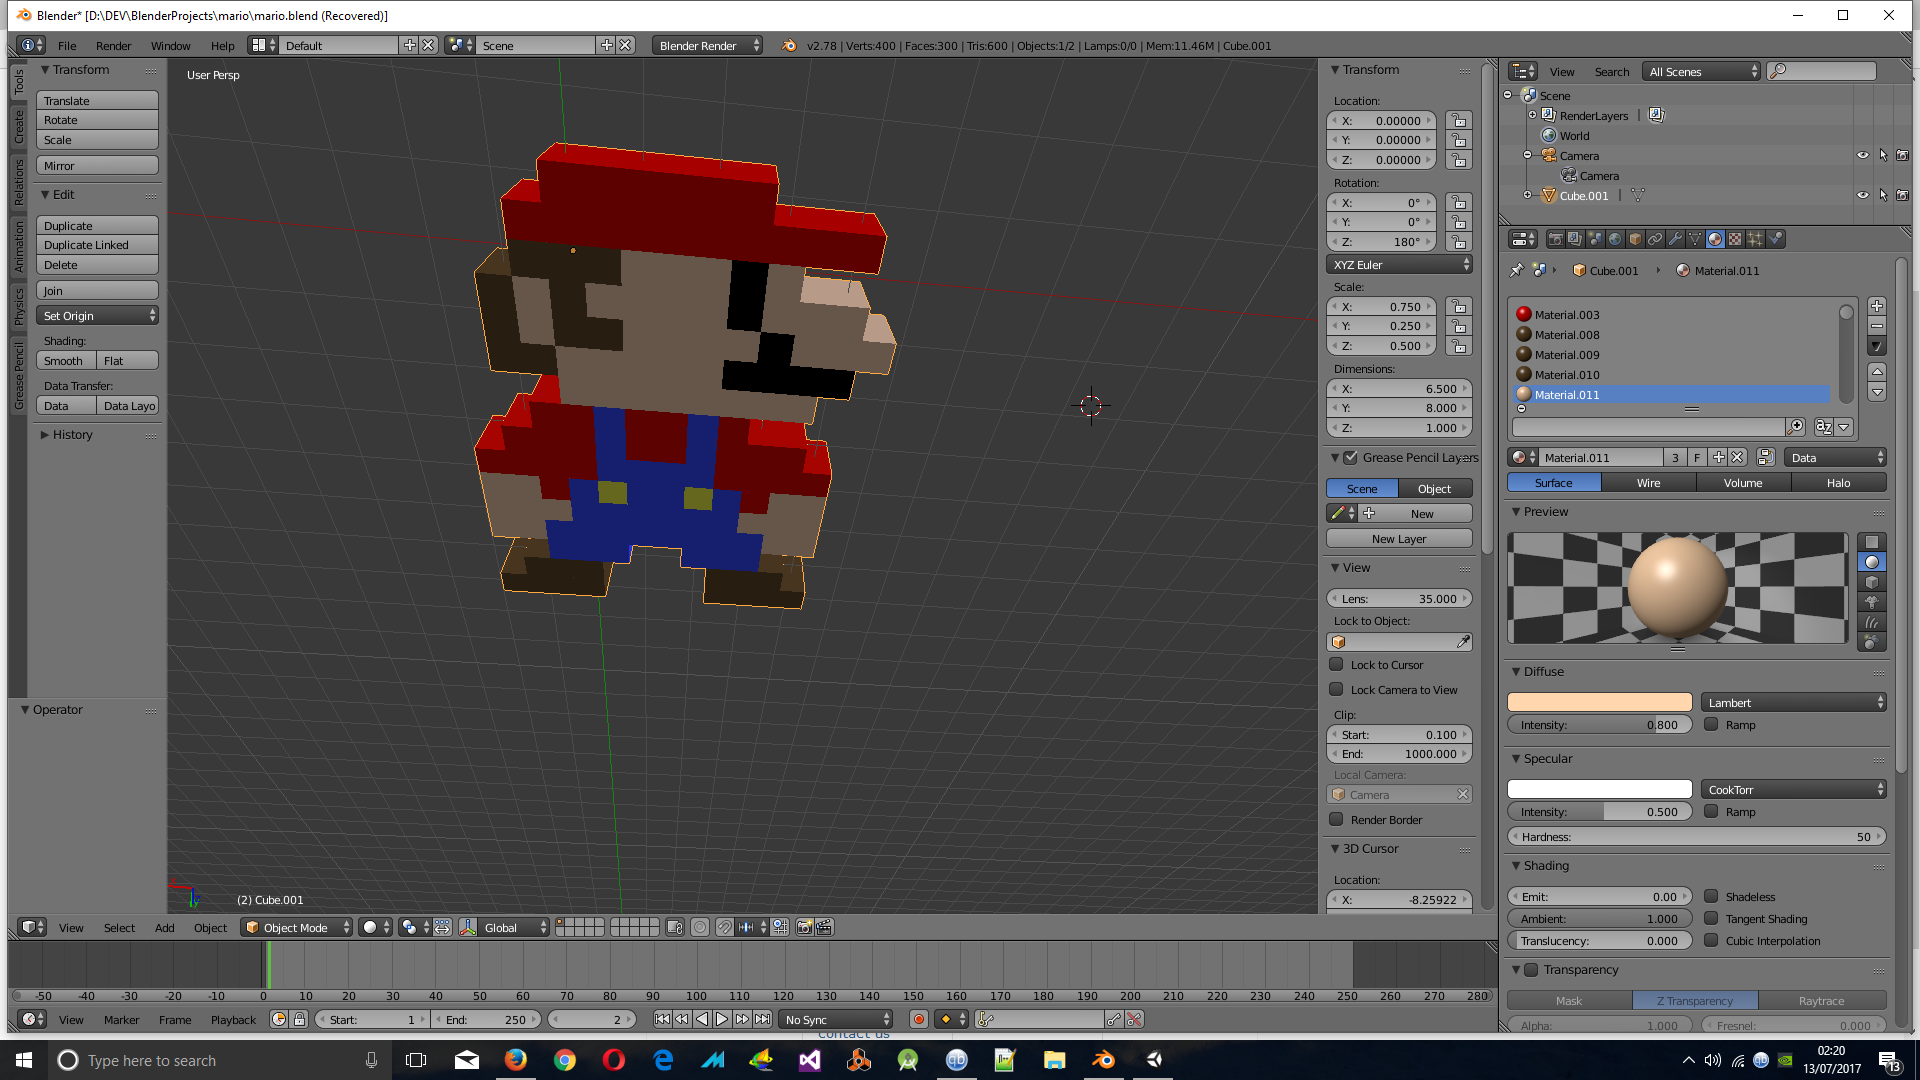The image size is (1920, 1080).
Task: Open Windows Start menu
Action: click(24, 1060)
